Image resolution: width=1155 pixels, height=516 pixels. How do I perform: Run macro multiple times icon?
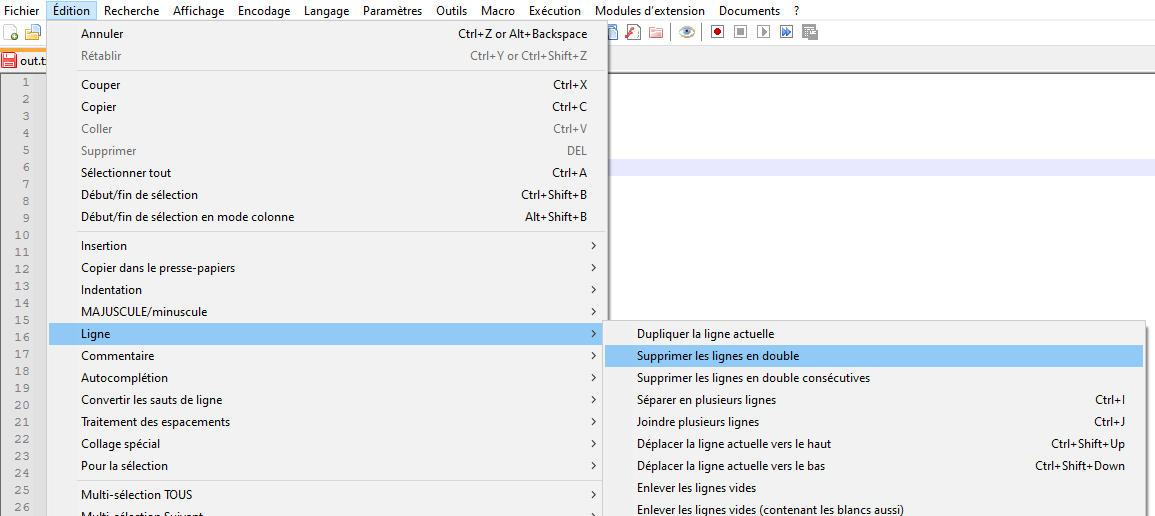786,32
